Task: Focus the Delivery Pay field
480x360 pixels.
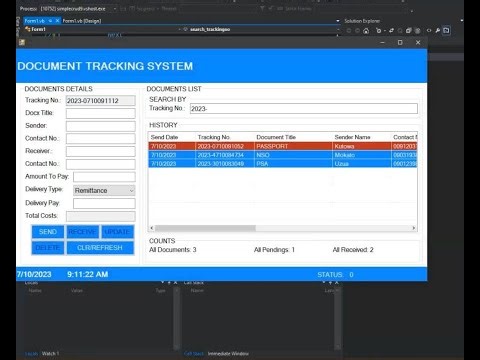Action: click(x=104, y=203)
